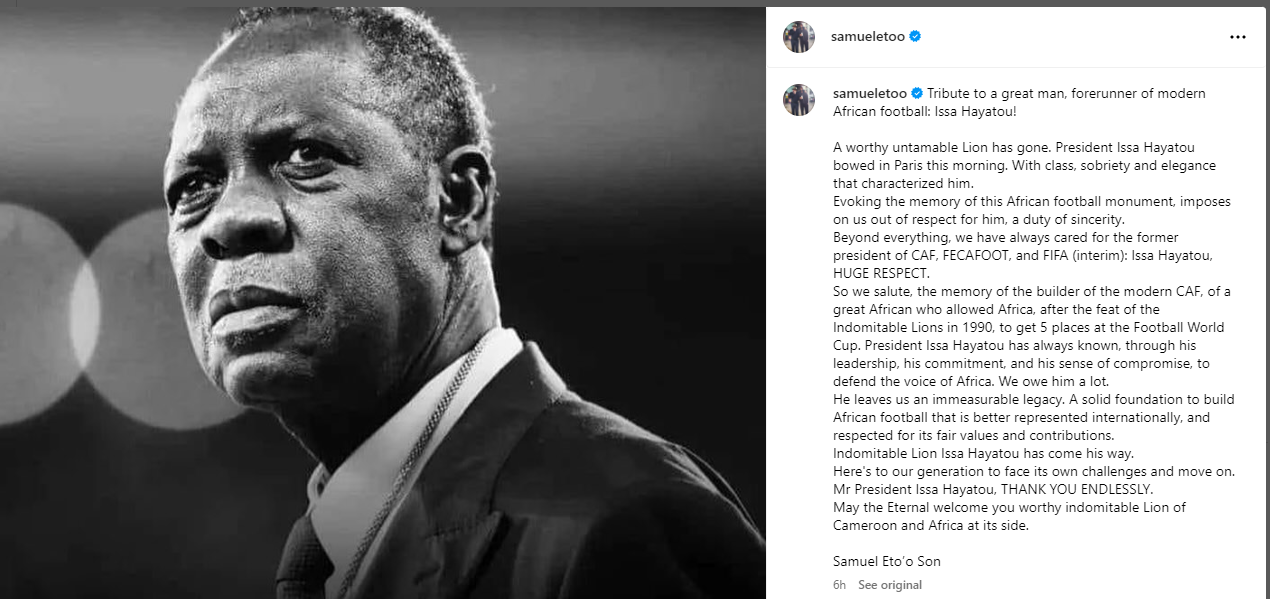Click the verified badge in post header

pyautogui.click(x=915, y=37)
